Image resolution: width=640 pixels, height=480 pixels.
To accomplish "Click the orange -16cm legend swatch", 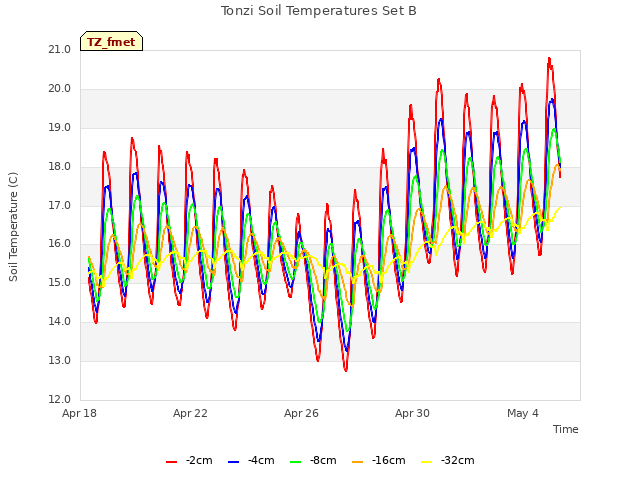I will tap(357, 462).
